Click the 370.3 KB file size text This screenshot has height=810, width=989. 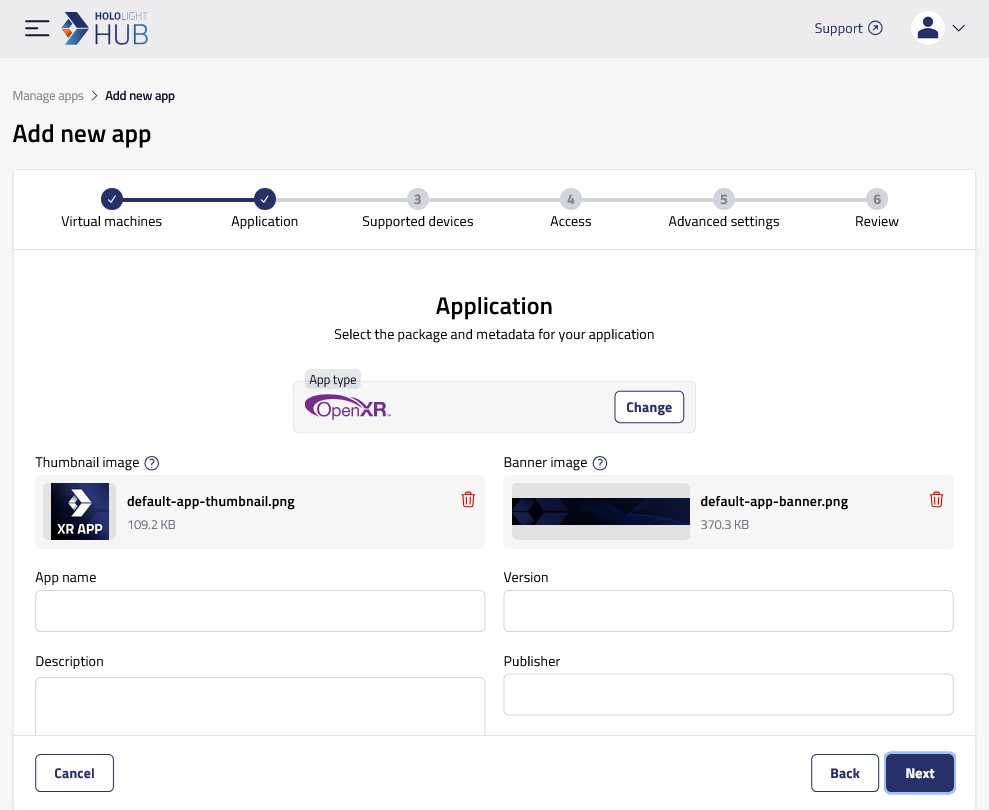tap(725, 525)
